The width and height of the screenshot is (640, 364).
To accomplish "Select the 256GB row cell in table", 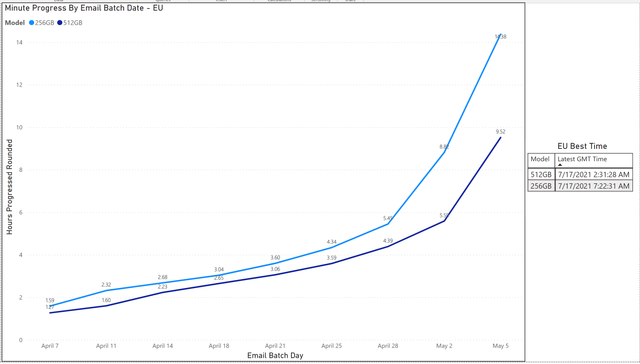I will [x=541, y=186].
